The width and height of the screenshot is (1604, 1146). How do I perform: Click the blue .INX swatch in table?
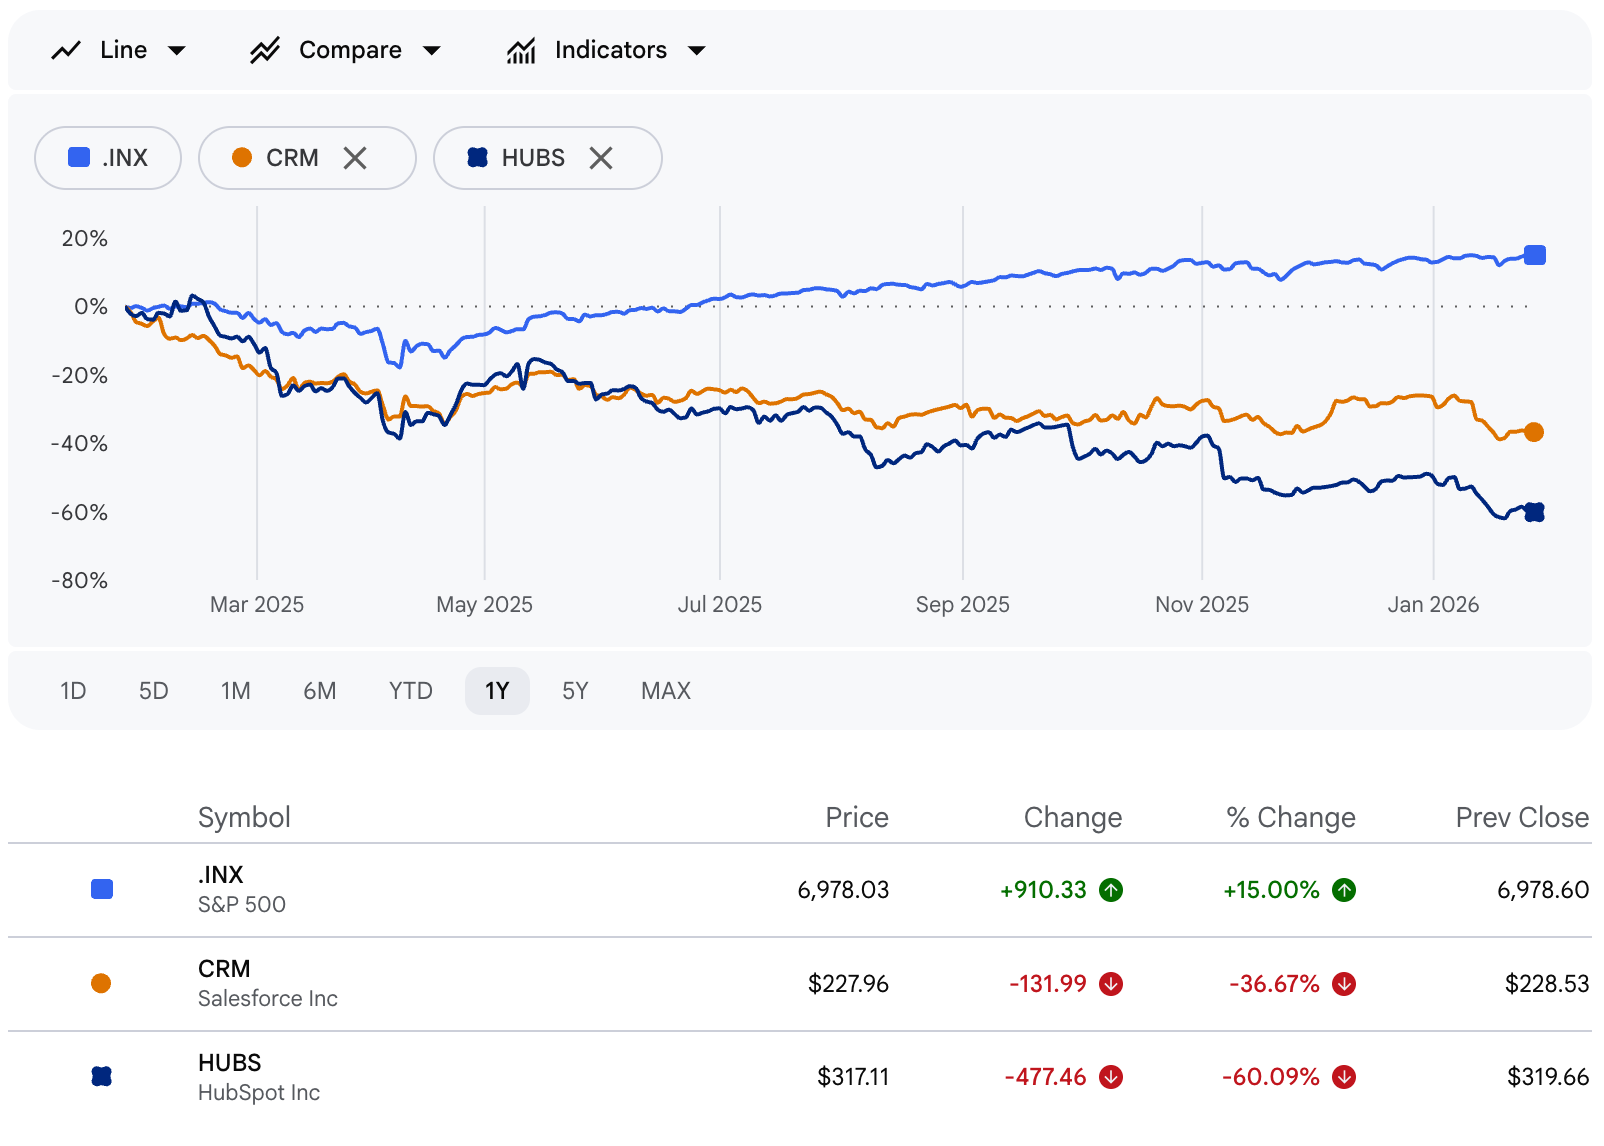102,889
